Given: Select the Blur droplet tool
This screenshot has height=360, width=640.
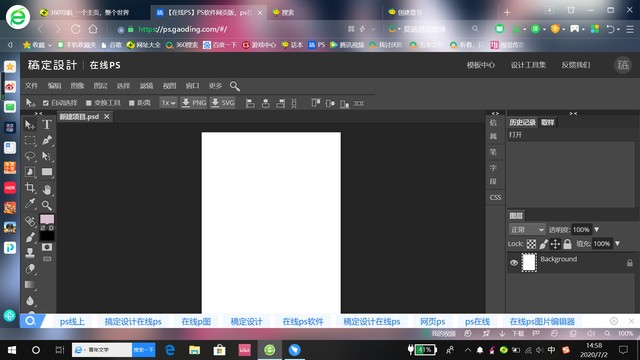Looking at the screenshot, I should 30,301.
